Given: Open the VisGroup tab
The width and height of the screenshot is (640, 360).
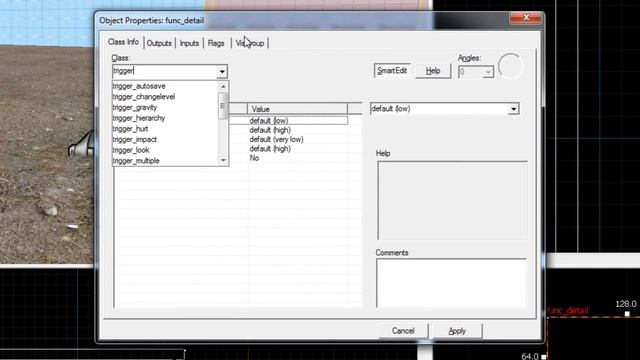Looking at the screenshot, I should [250, 43].
